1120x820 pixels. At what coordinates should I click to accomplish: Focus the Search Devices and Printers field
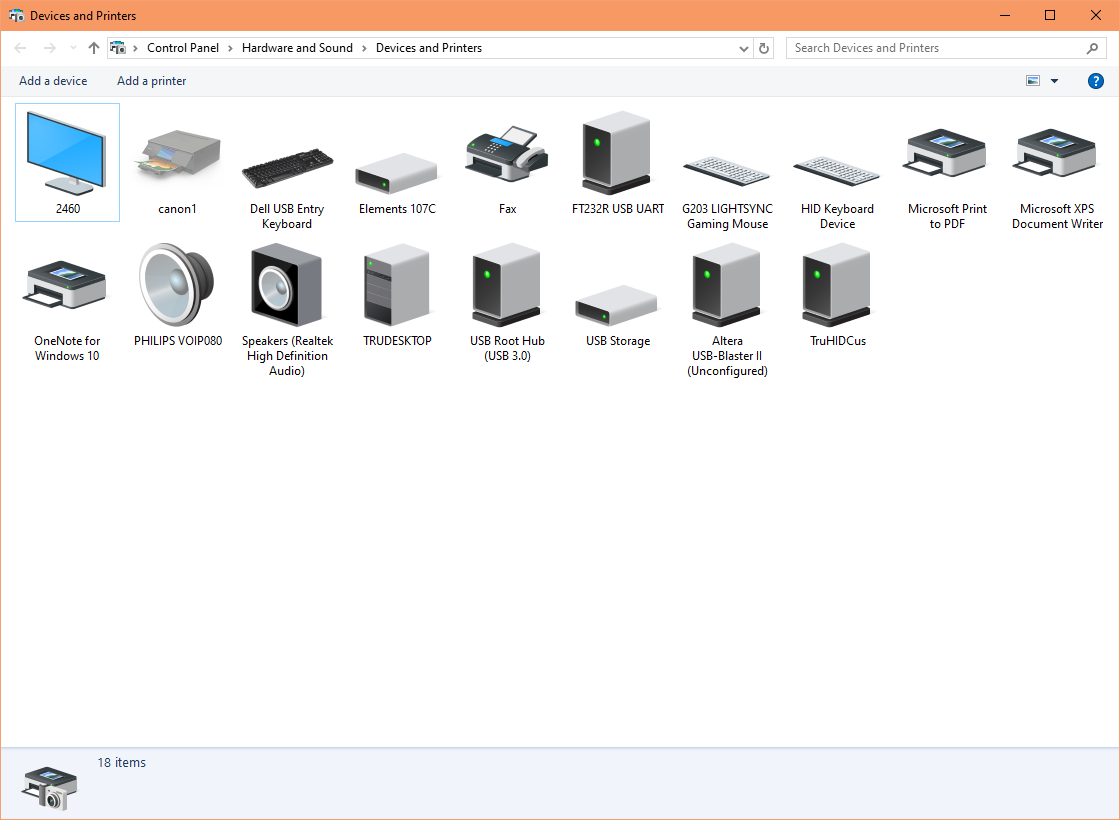click(x=946, y=48)
